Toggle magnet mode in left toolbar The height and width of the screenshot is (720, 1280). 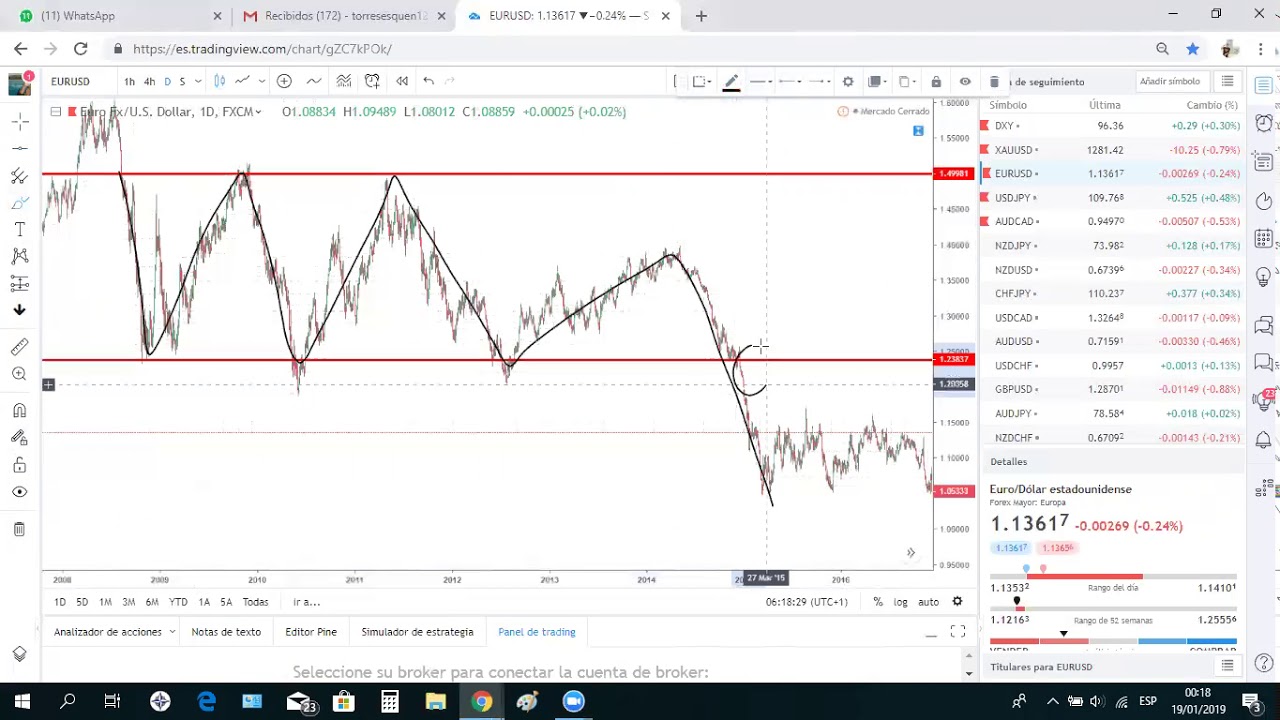(x=19, y=410)
